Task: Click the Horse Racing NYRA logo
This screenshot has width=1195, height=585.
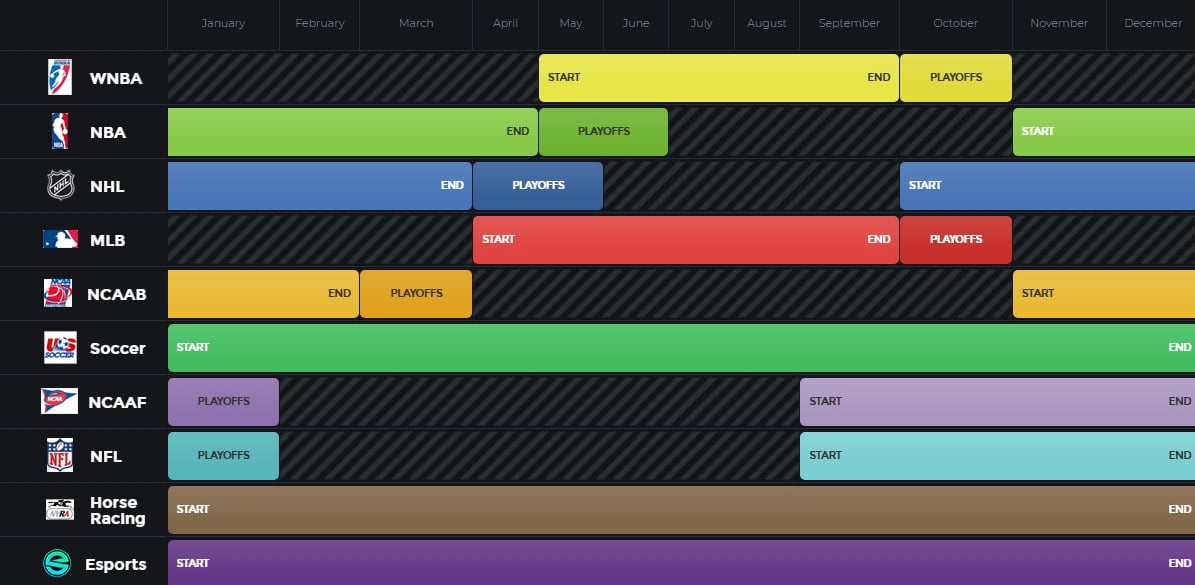Action: pyautogui.click(x=60, y=509)
